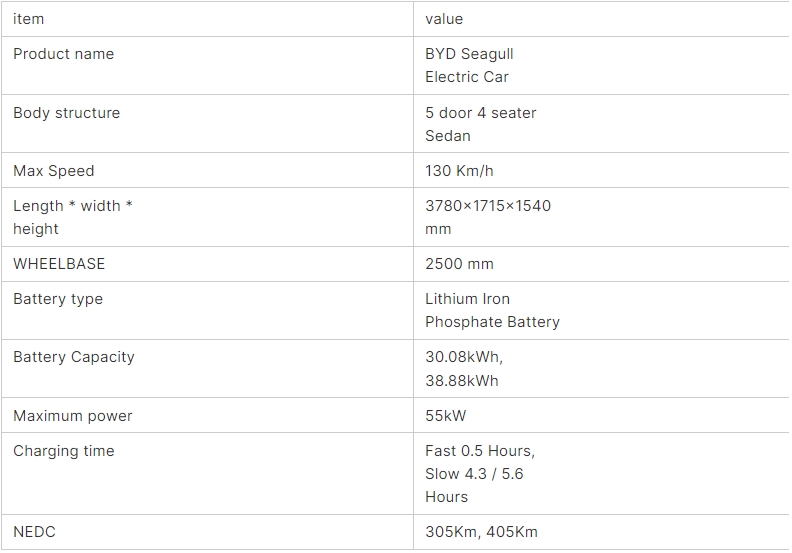Click the 'Battery Capacity' label

(x=74, y=357)
